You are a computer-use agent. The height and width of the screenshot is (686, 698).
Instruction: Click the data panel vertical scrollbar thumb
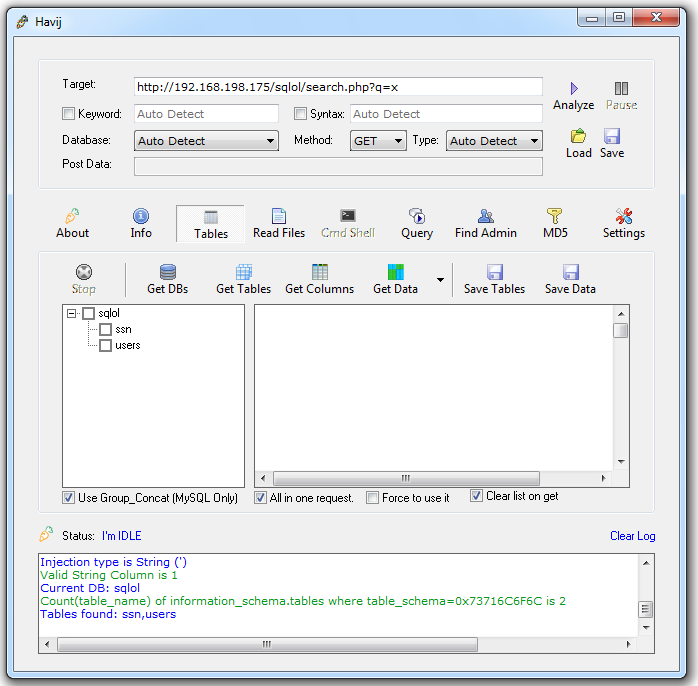point(621,331)
